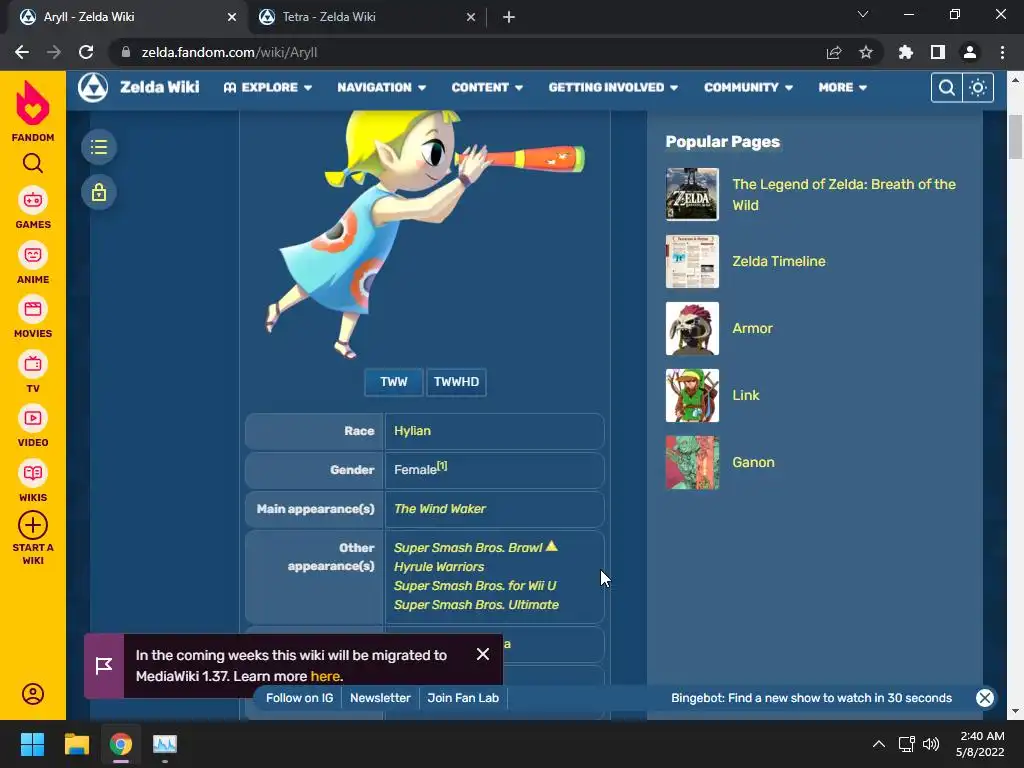Open The Wind Waker link
This screenshot has width=1024, height=768.
[x=440, y=509]
